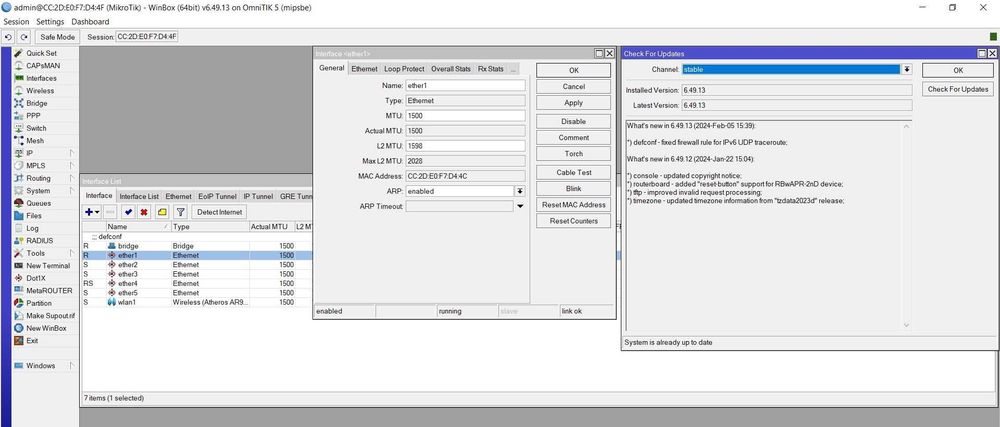Click the funnel Filter icon
1000x427 pixels.
[180, 212]
